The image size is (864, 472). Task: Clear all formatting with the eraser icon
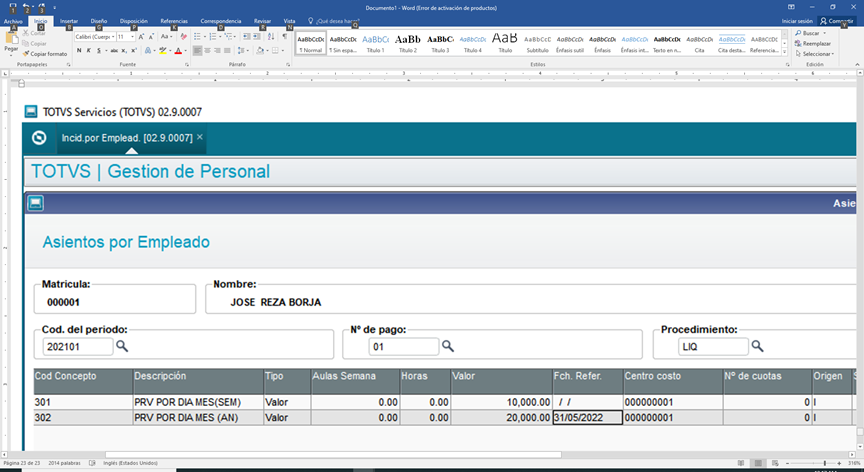[183, 36]
